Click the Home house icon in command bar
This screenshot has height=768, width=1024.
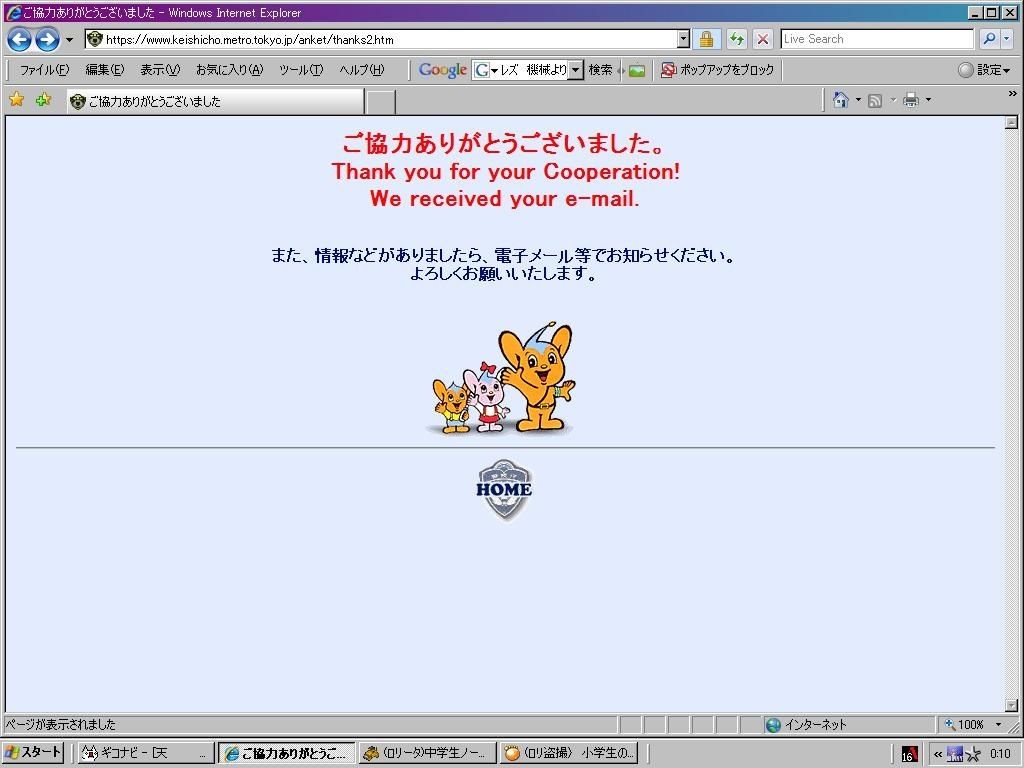coord(841,100)
